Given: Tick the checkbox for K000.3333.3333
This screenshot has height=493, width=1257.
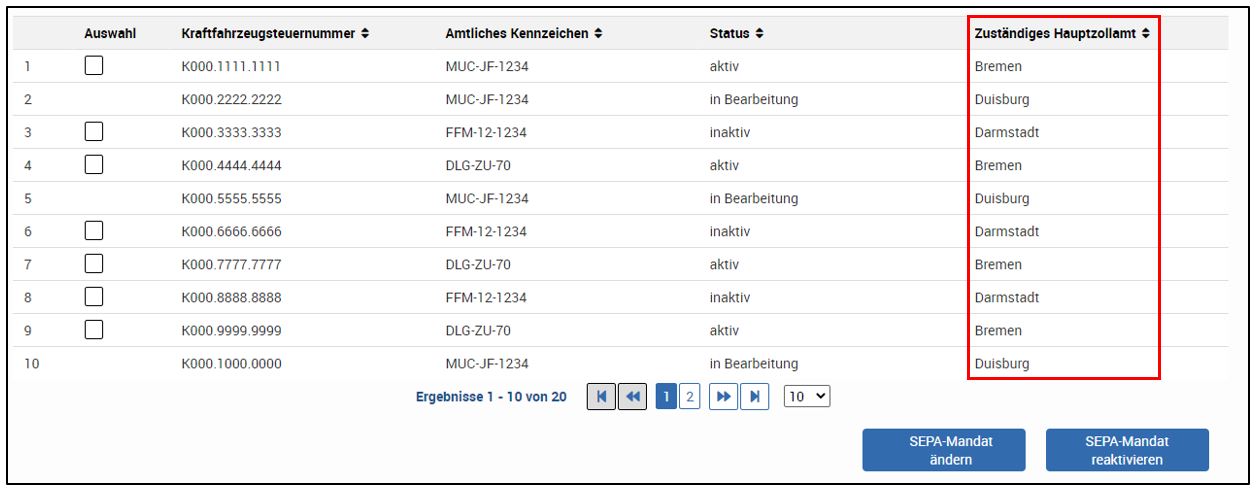Looking at the screenshot, I should 94,132.
